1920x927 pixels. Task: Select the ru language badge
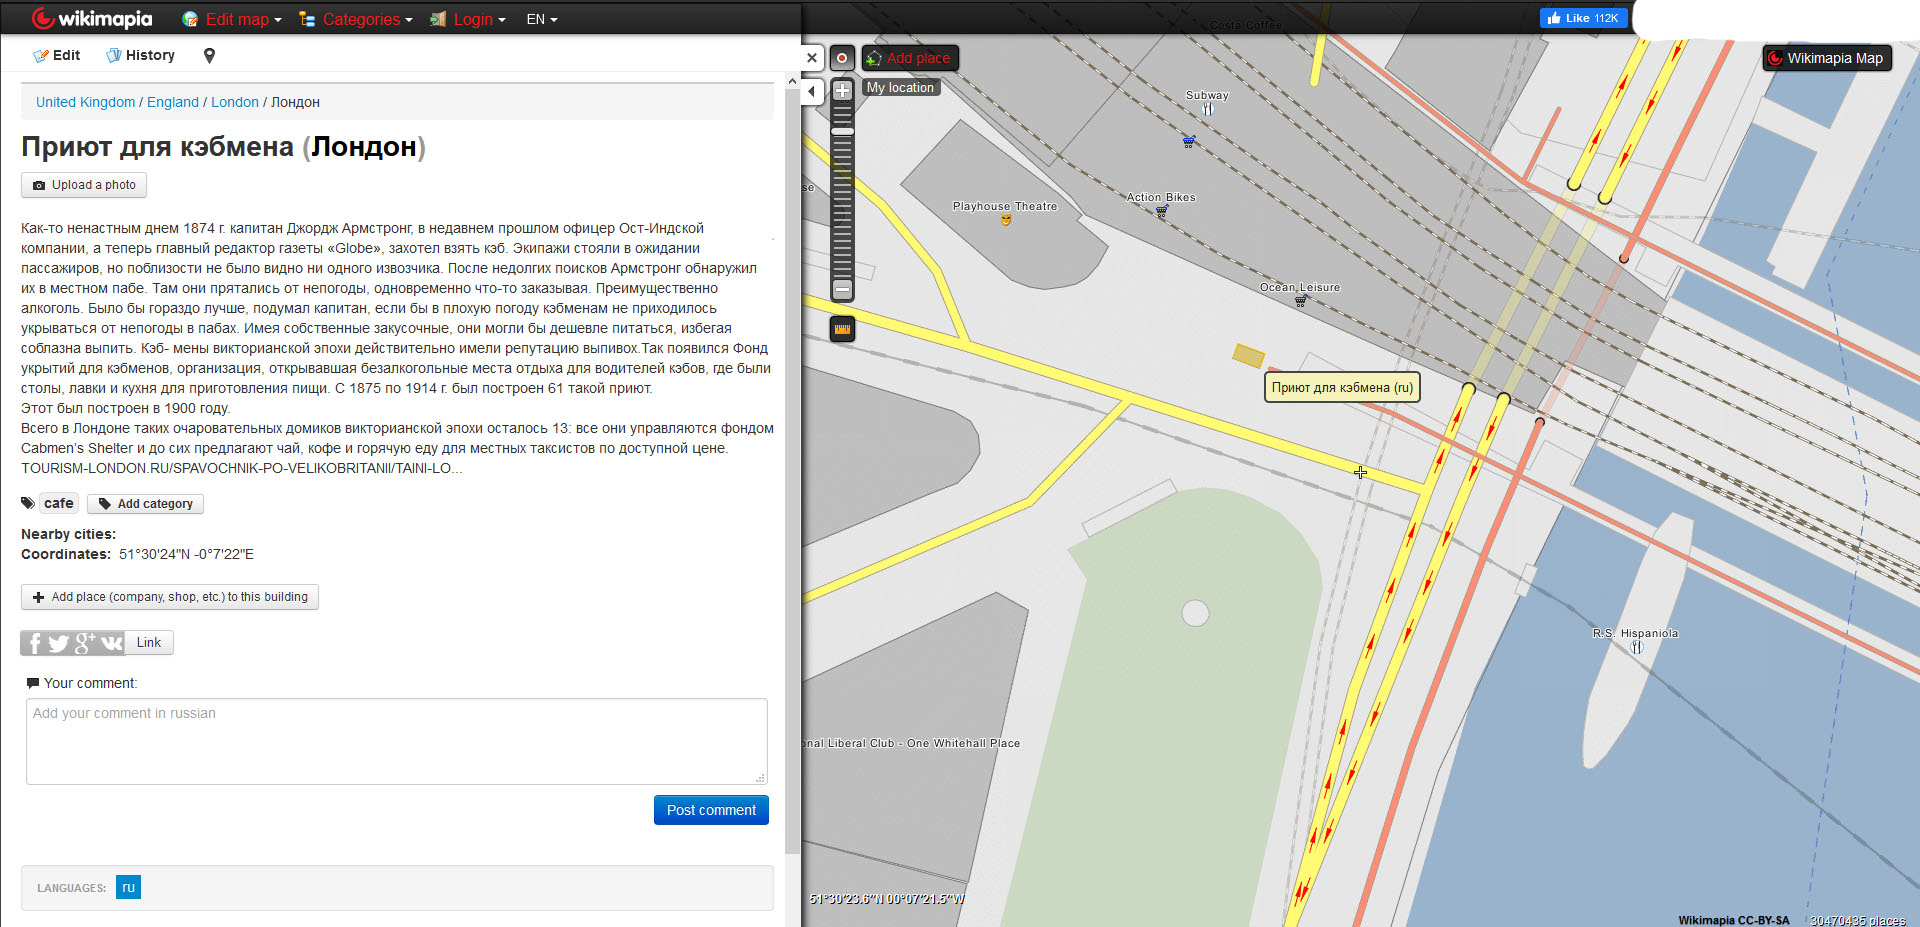click(x=128, y=887)
